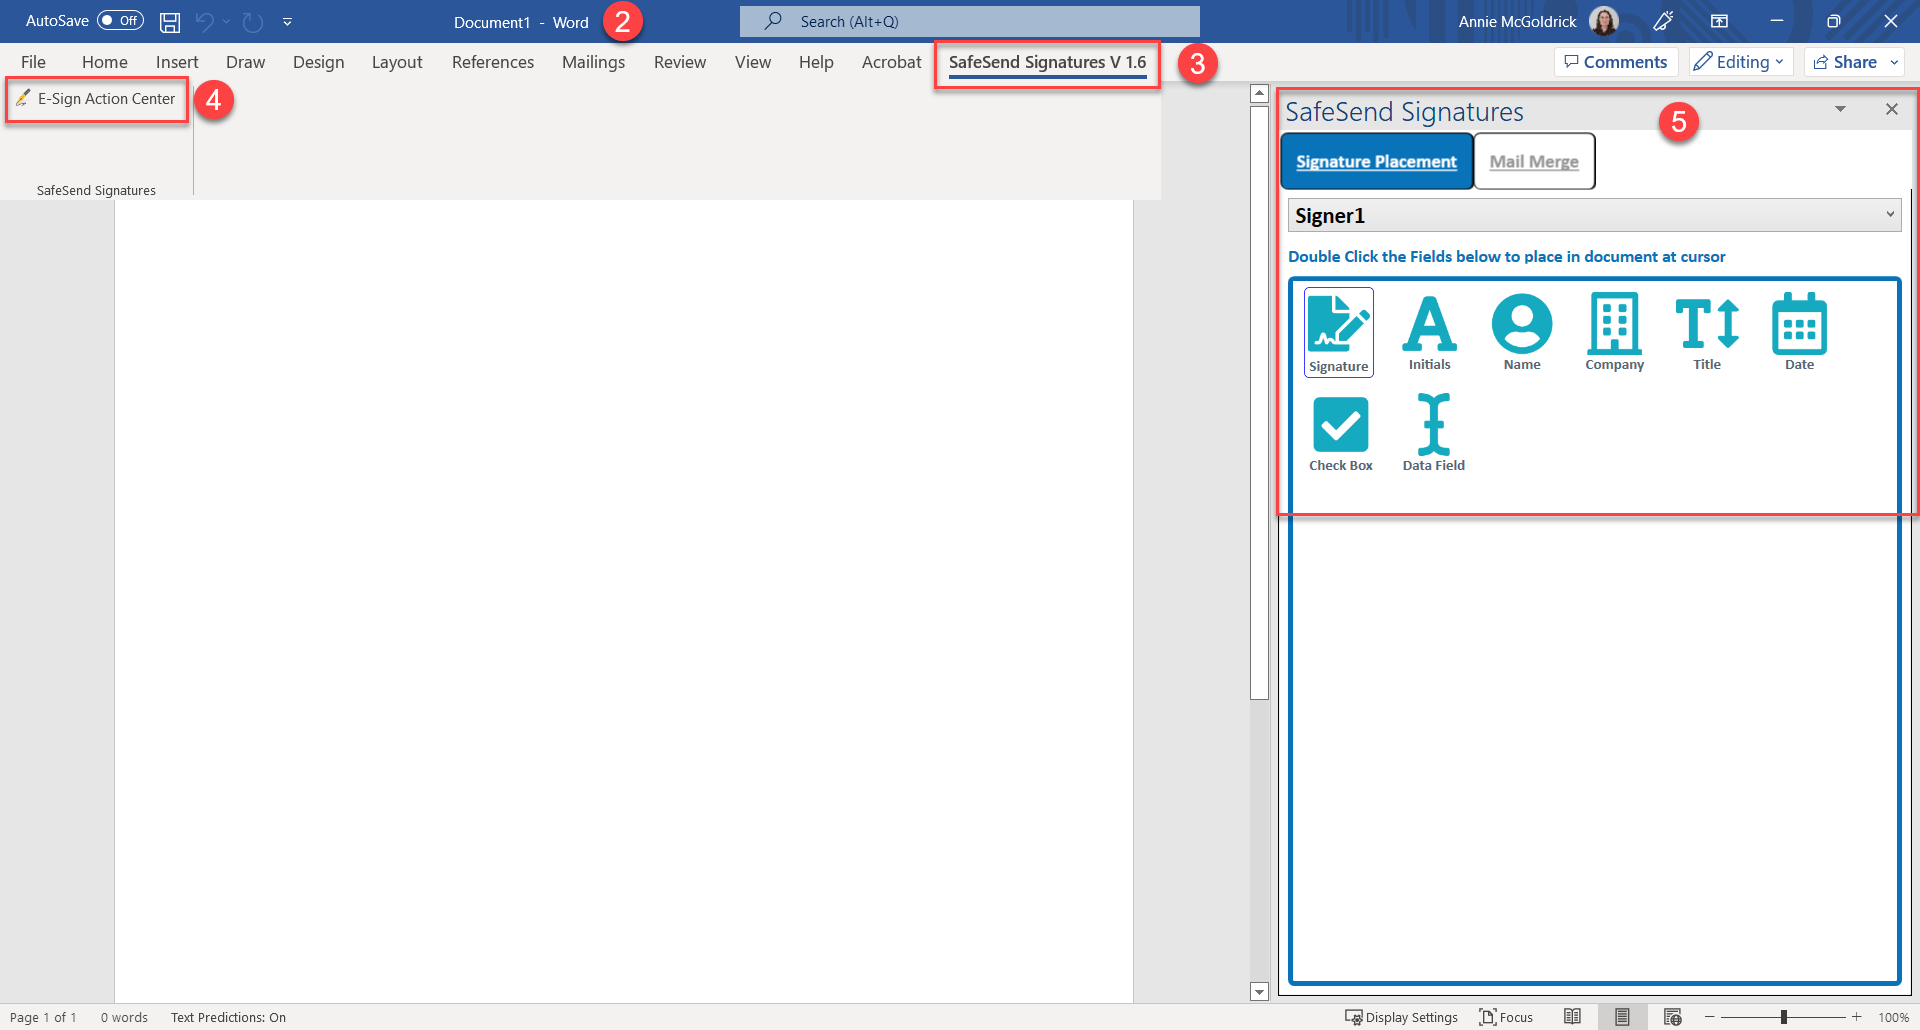Screen dimensions: 1920x1030
Task: Toggle AutoSave off setting
Action: pos(119,20)
